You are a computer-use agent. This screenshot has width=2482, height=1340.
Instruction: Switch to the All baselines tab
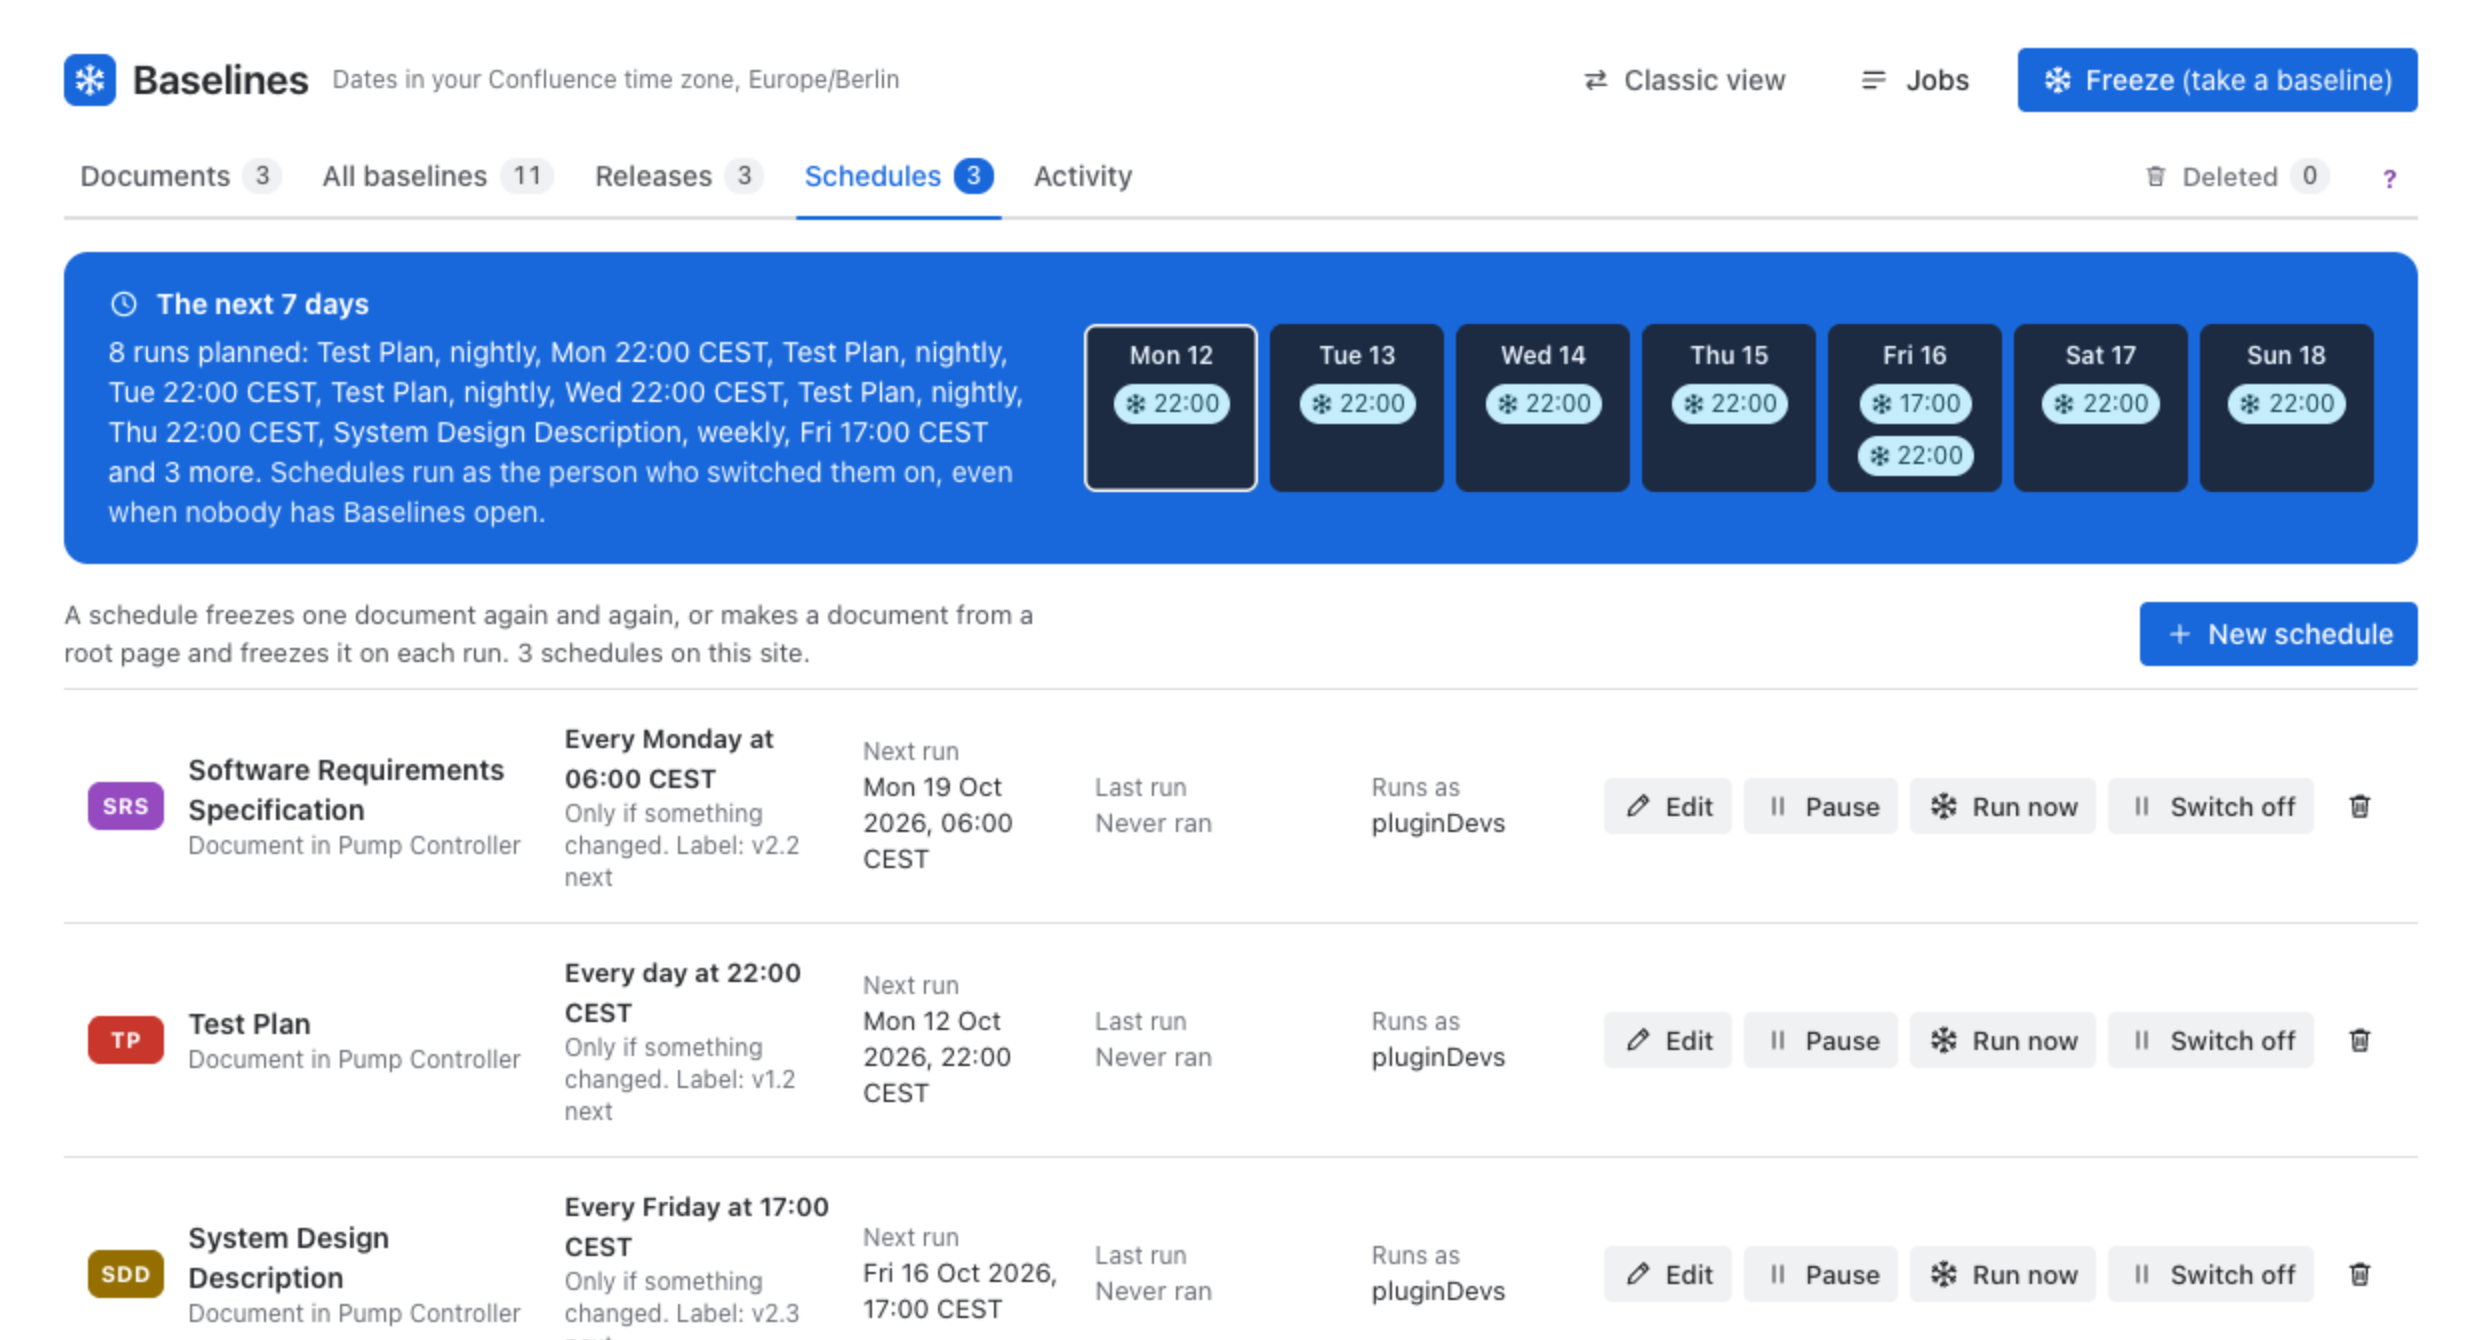click(436, 177)
